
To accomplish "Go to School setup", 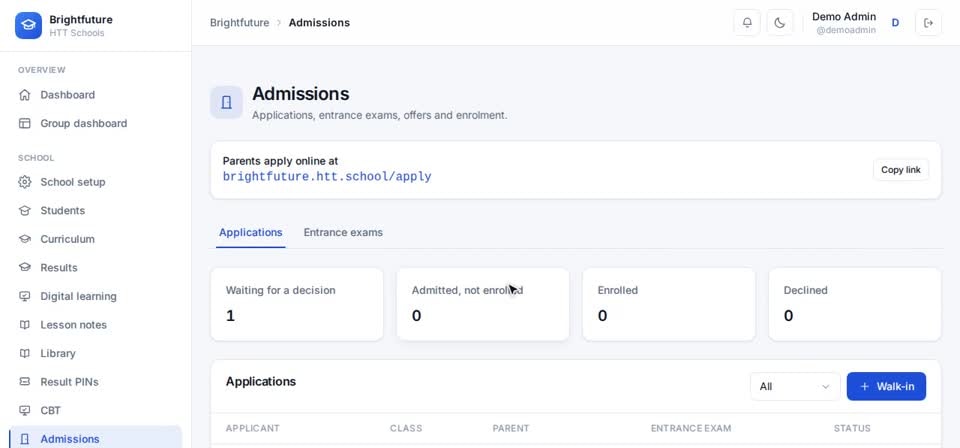I will (96, 182).
